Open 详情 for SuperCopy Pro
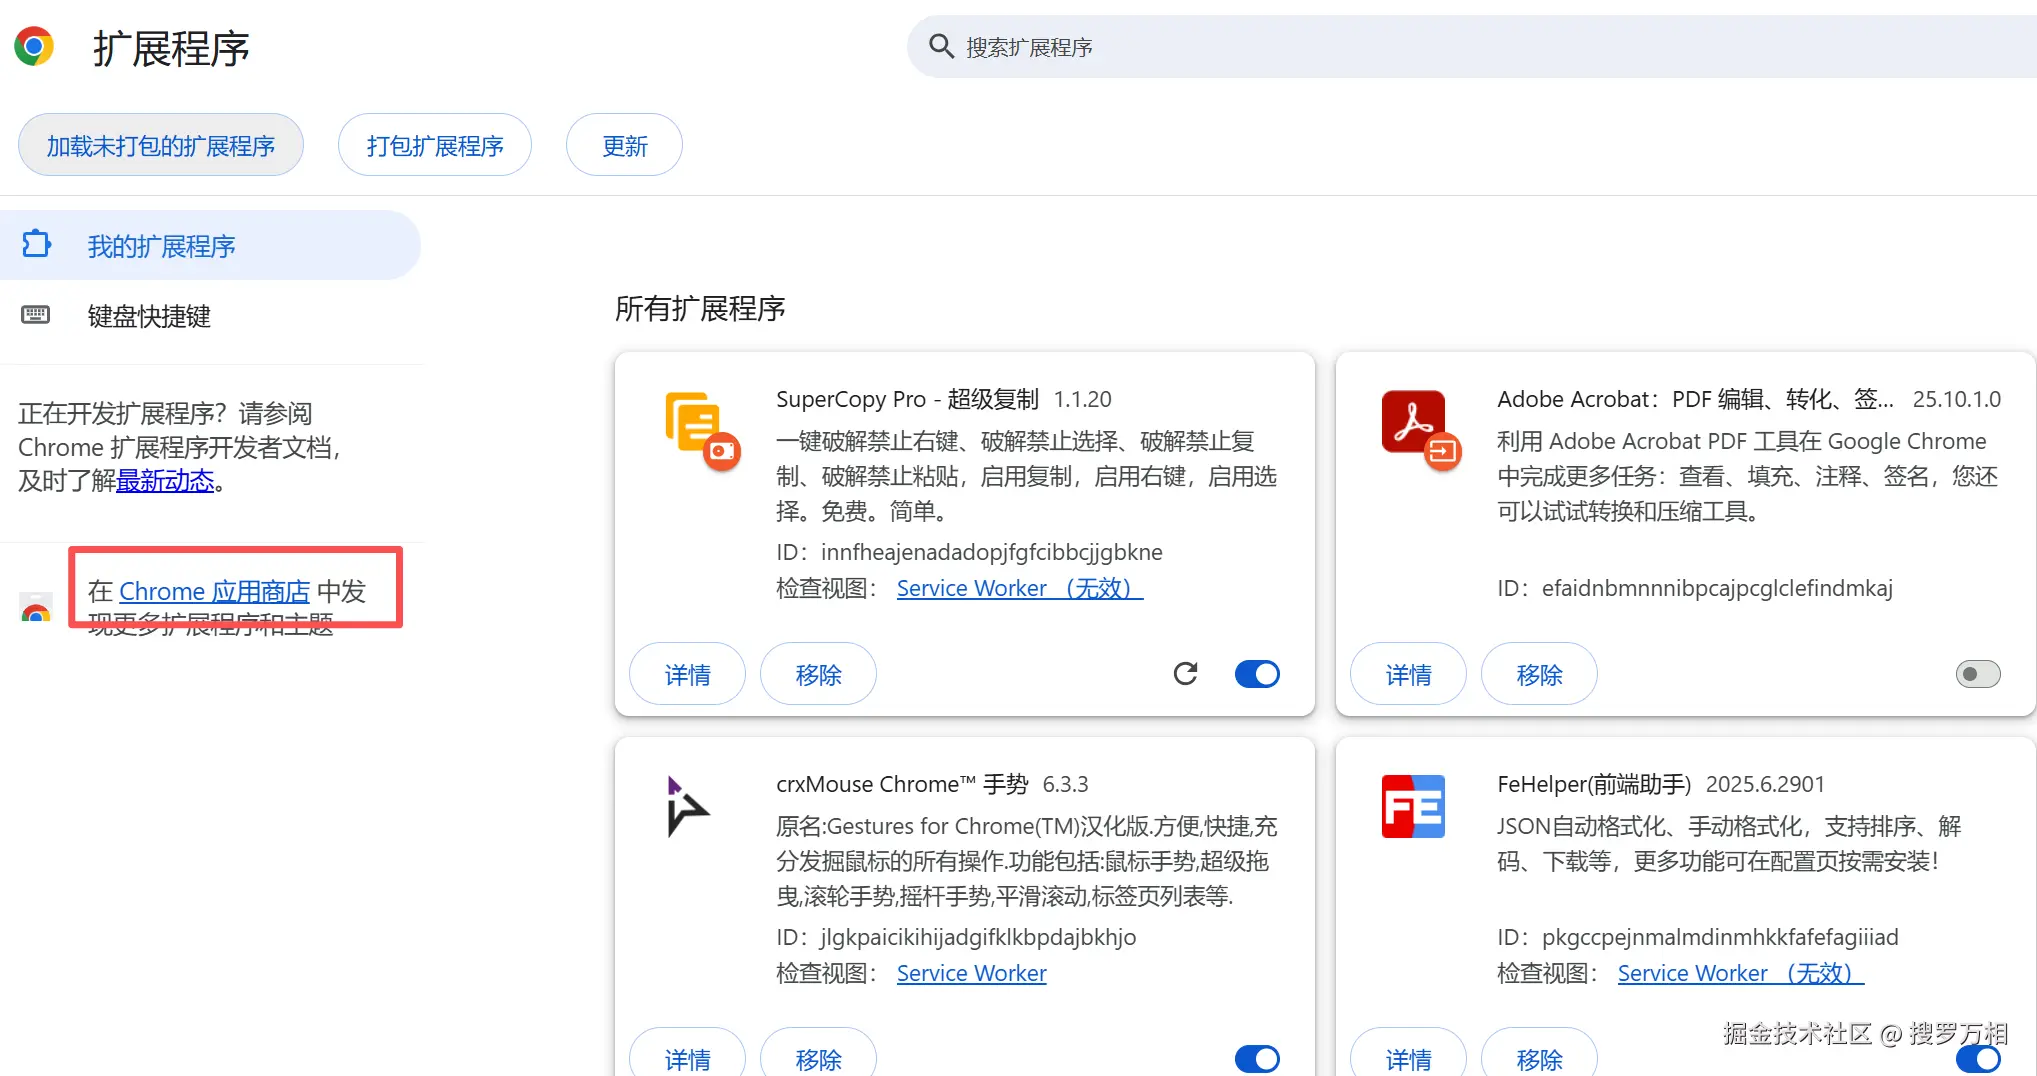Viewport: 2037px width, 1076px height. point(687,674)
